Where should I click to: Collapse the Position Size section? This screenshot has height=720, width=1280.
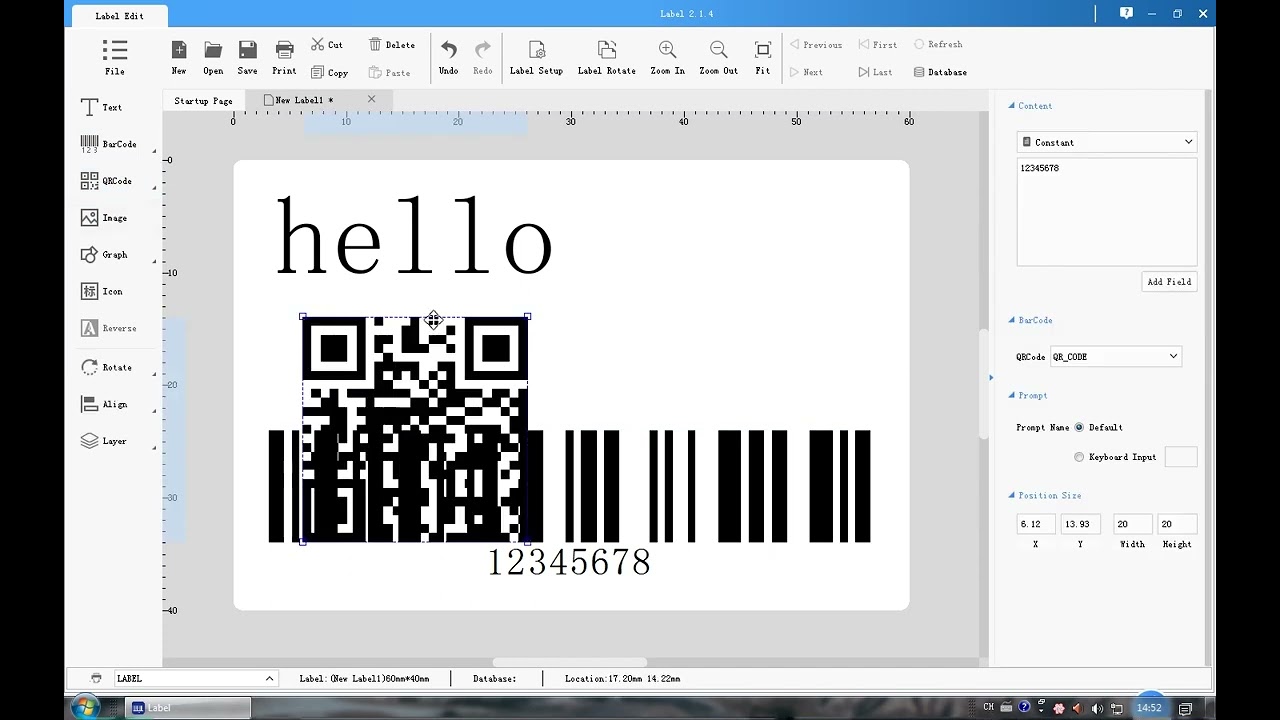tap(1011, 495)
